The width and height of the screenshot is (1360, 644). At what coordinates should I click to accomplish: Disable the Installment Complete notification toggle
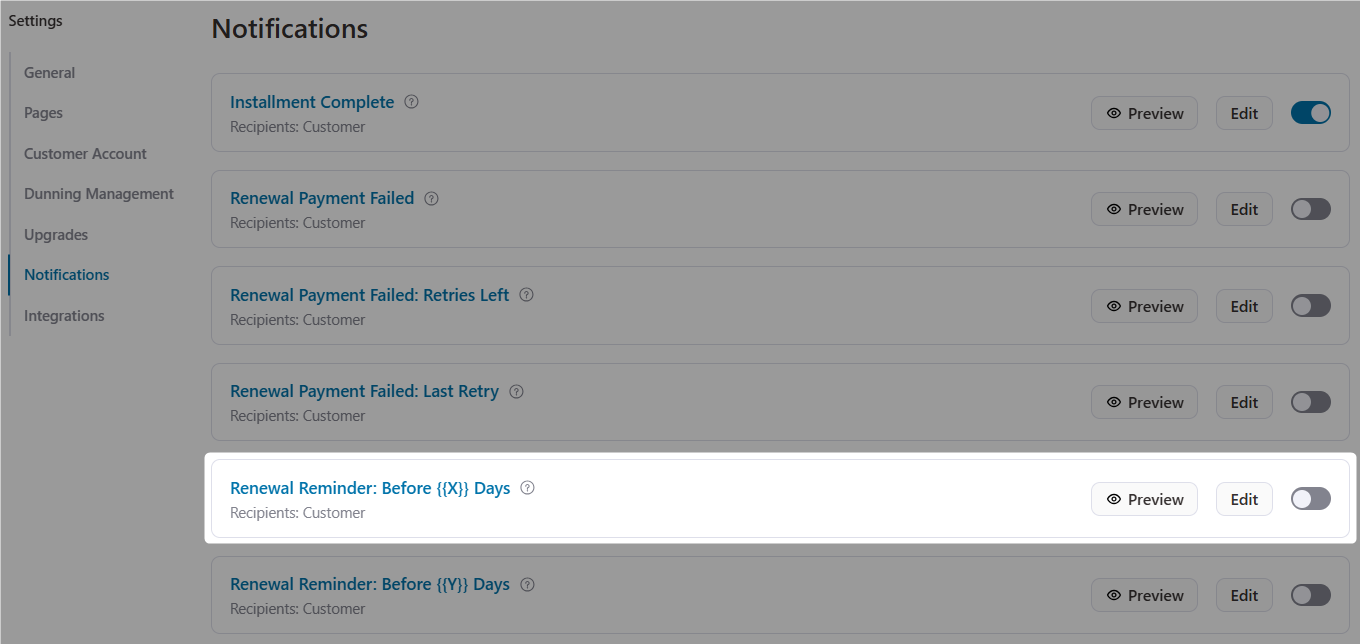(1310, 113)
